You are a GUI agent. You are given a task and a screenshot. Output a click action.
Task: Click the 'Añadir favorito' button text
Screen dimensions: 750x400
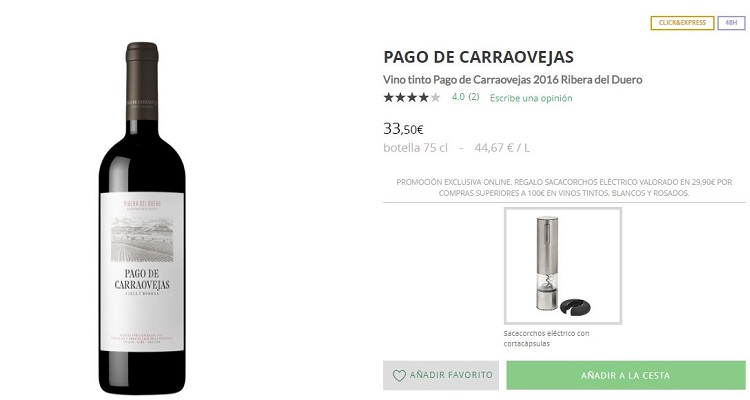[451, 376]
